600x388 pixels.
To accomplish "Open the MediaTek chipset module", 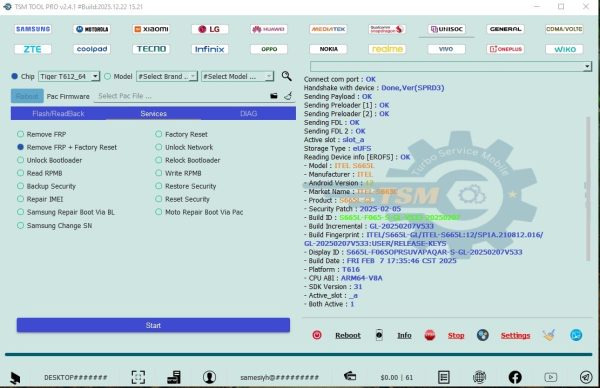I will click(x=328, y=29).
